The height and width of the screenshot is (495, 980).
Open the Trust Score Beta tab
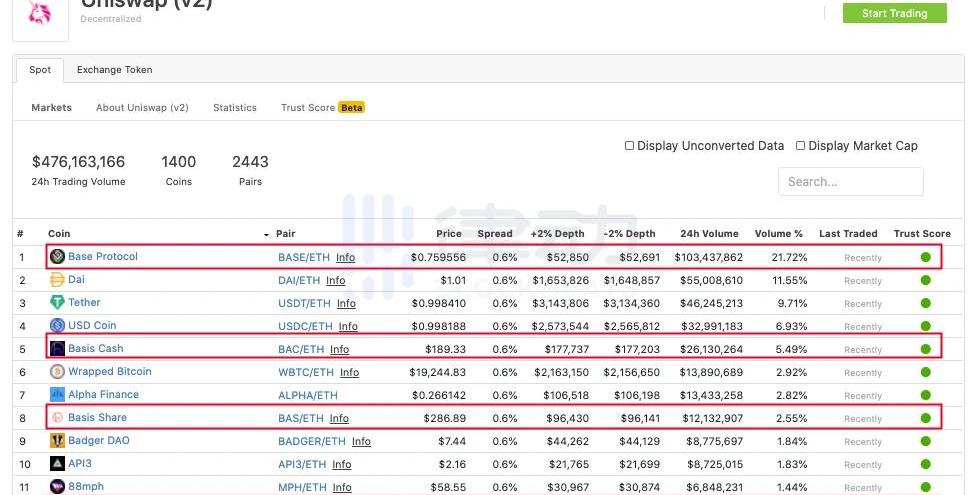pyautogui.click(x=322, y=108)
